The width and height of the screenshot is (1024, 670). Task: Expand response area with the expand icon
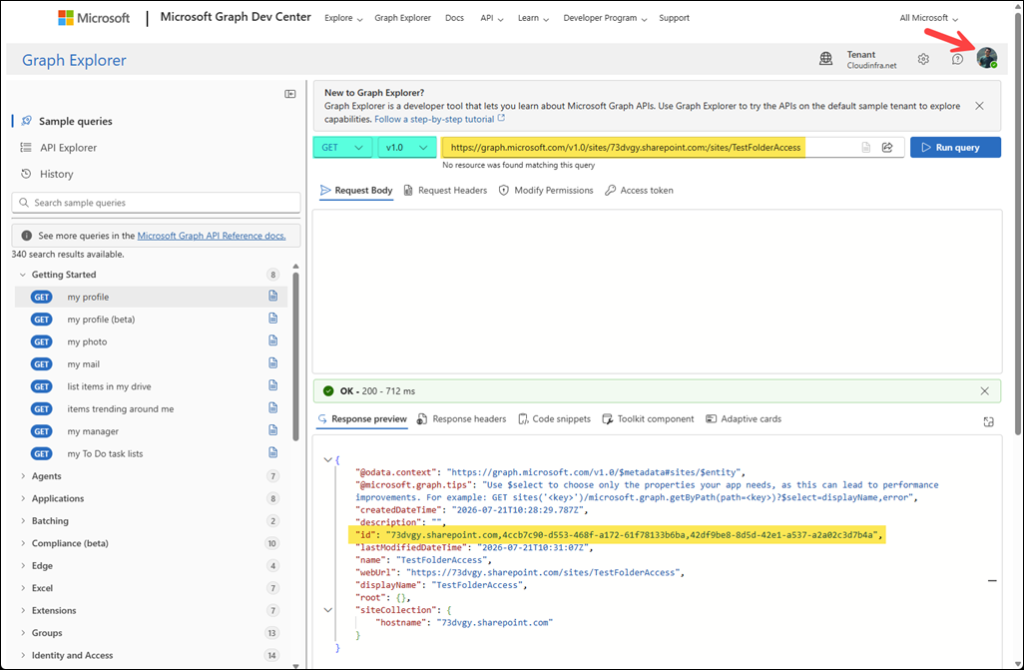coord(988,422)
